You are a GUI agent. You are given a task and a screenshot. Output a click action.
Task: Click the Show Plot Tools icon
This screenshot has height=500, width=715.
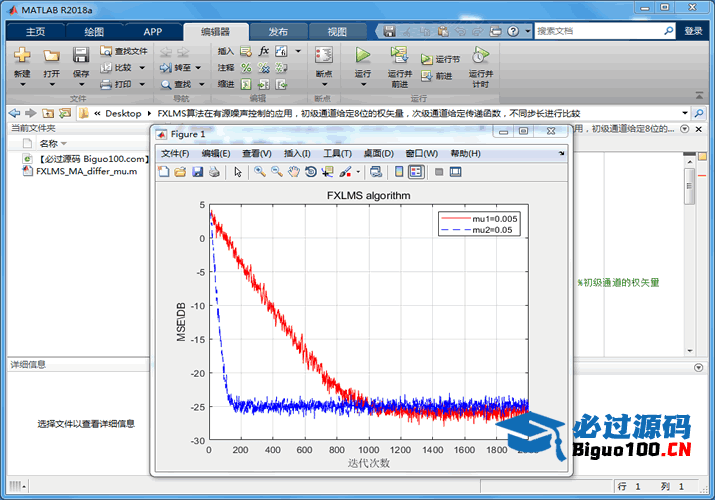point(456,172)
